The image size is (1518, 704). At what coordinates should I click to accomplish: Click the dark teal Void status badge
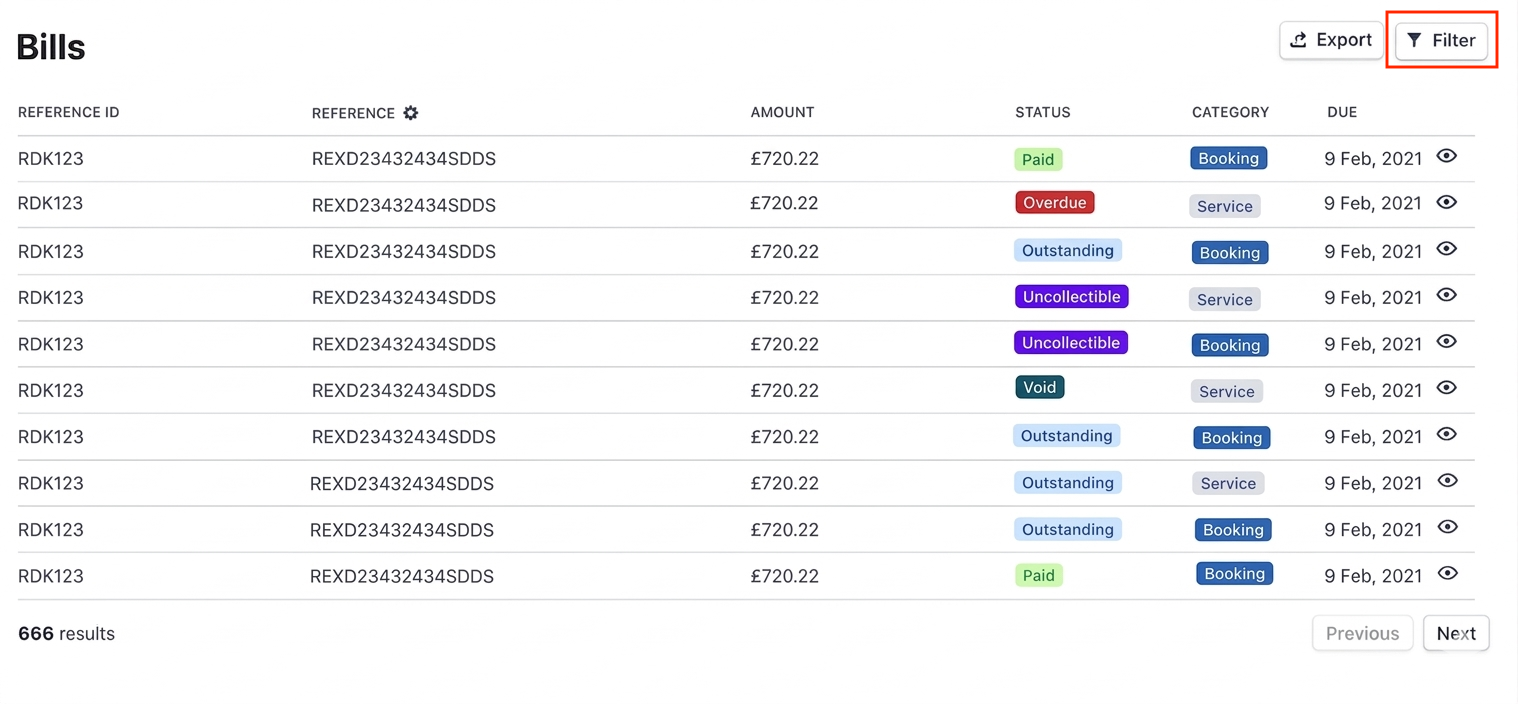[x=1040, y=388]
